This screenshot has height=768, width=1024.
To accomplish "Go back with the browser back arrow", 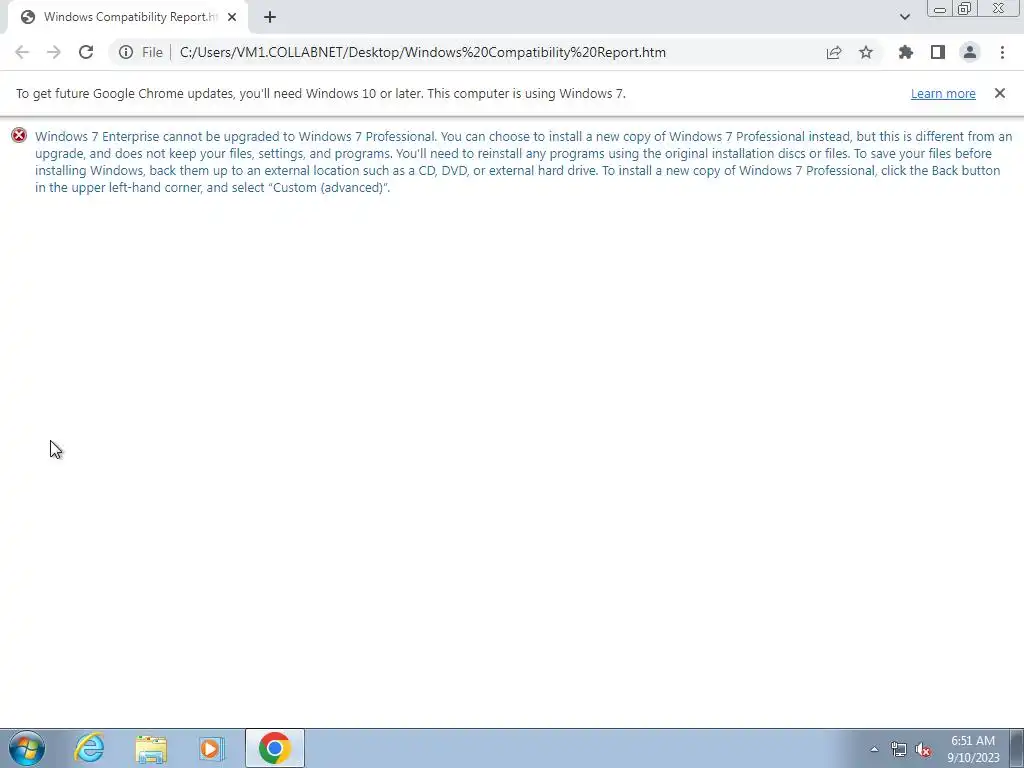I will click(22, 52).
